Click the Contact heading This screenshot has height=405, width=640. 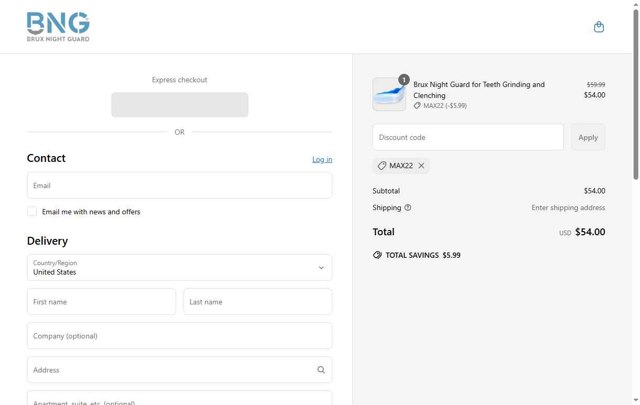pos(46,158)
